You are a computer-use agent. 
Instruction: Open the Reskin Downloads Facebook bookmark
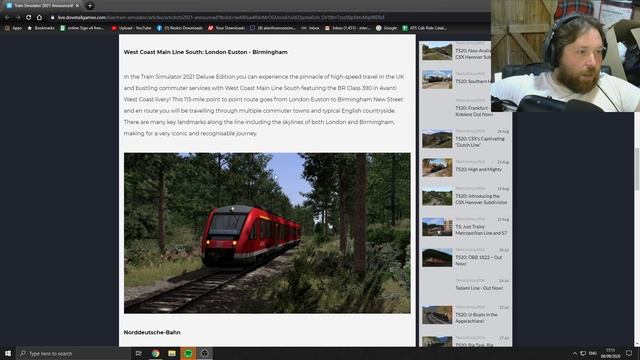(x=180, y=28)
